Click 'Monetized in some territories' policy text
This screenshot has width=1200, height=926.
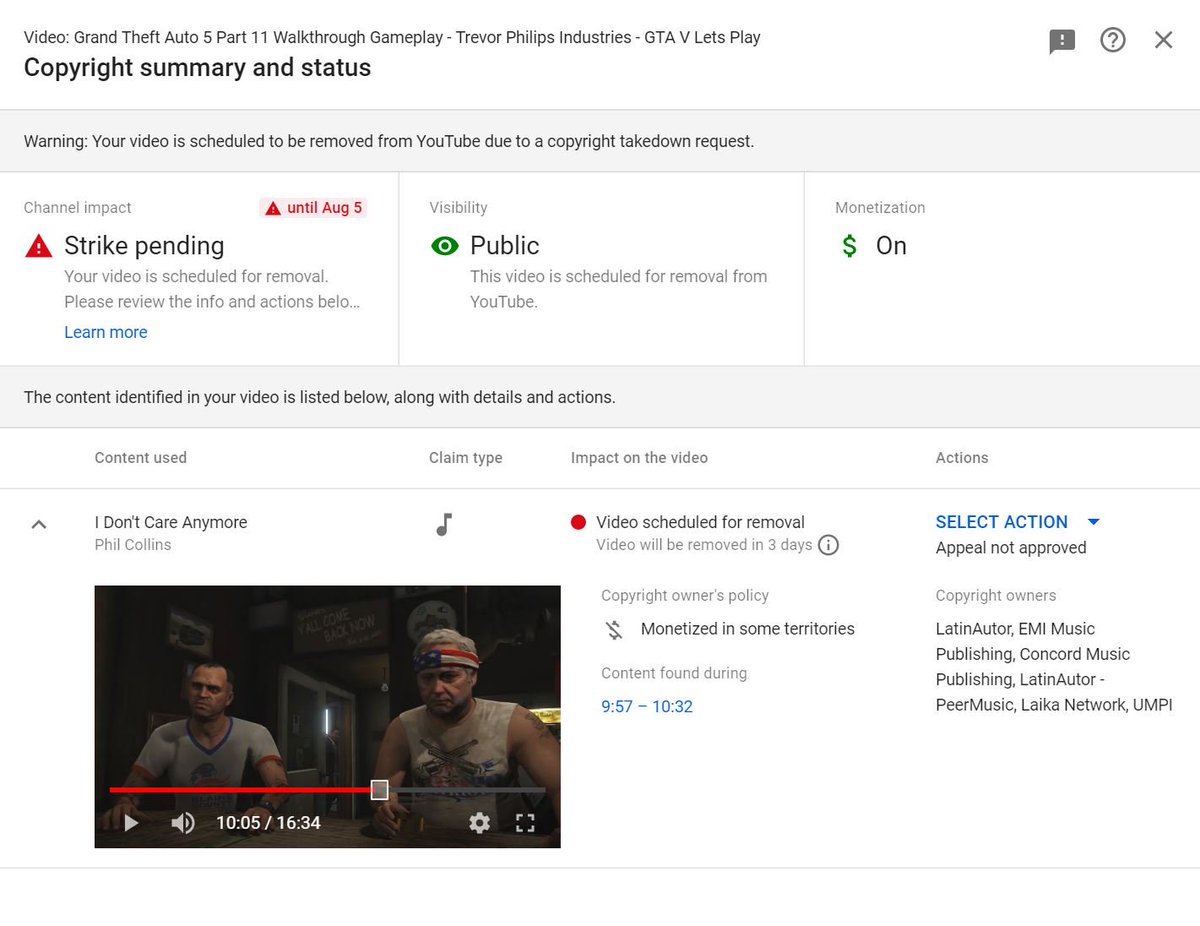(x=748, y=629)
